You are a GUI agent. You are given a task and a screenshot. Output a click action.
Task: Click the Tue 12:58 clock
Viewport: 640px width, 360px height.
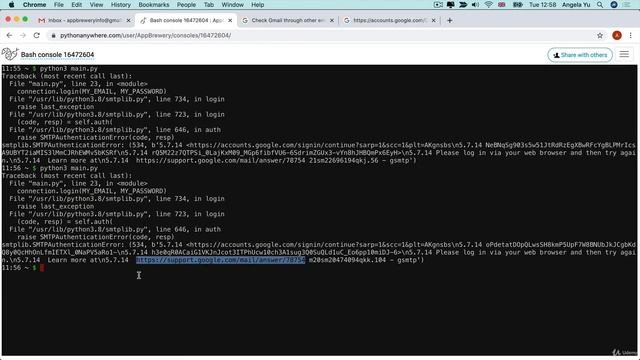(x=542, y=4)
